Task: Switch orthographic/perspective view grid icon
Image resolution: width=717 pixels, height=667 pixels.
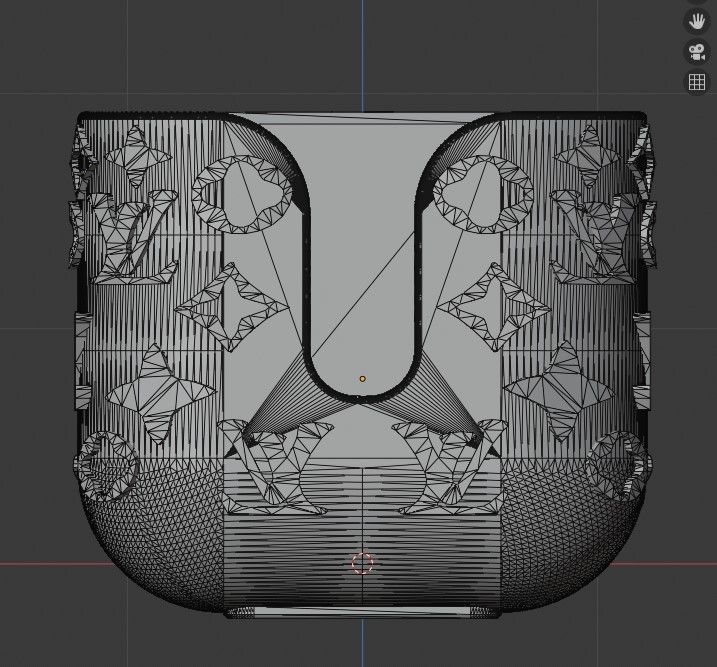Action: click(696, 82)
